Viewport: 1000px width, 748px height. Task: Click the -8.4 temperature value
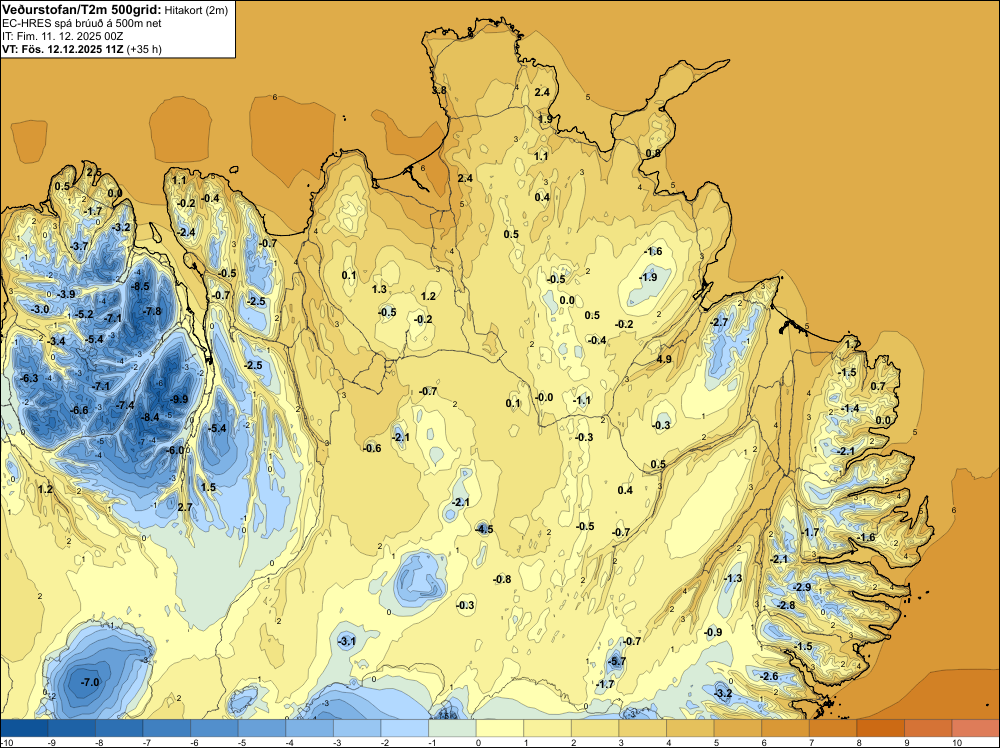[149, 417]
